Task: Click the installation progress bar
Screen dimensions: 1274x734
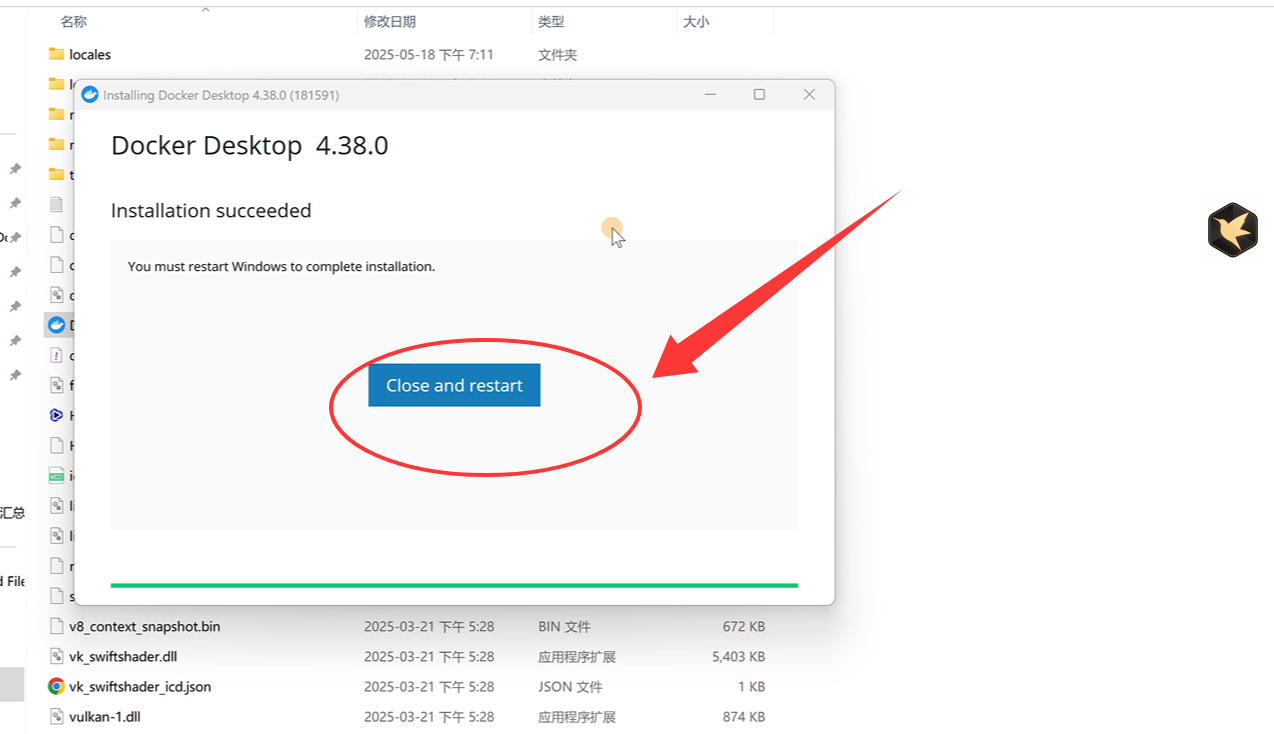Action: pos(454,585)
